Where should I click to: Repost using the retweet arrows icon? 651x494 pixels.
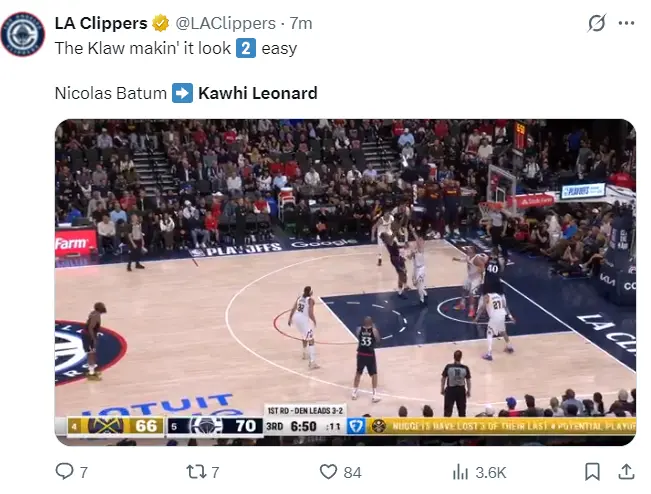point(195,472)
